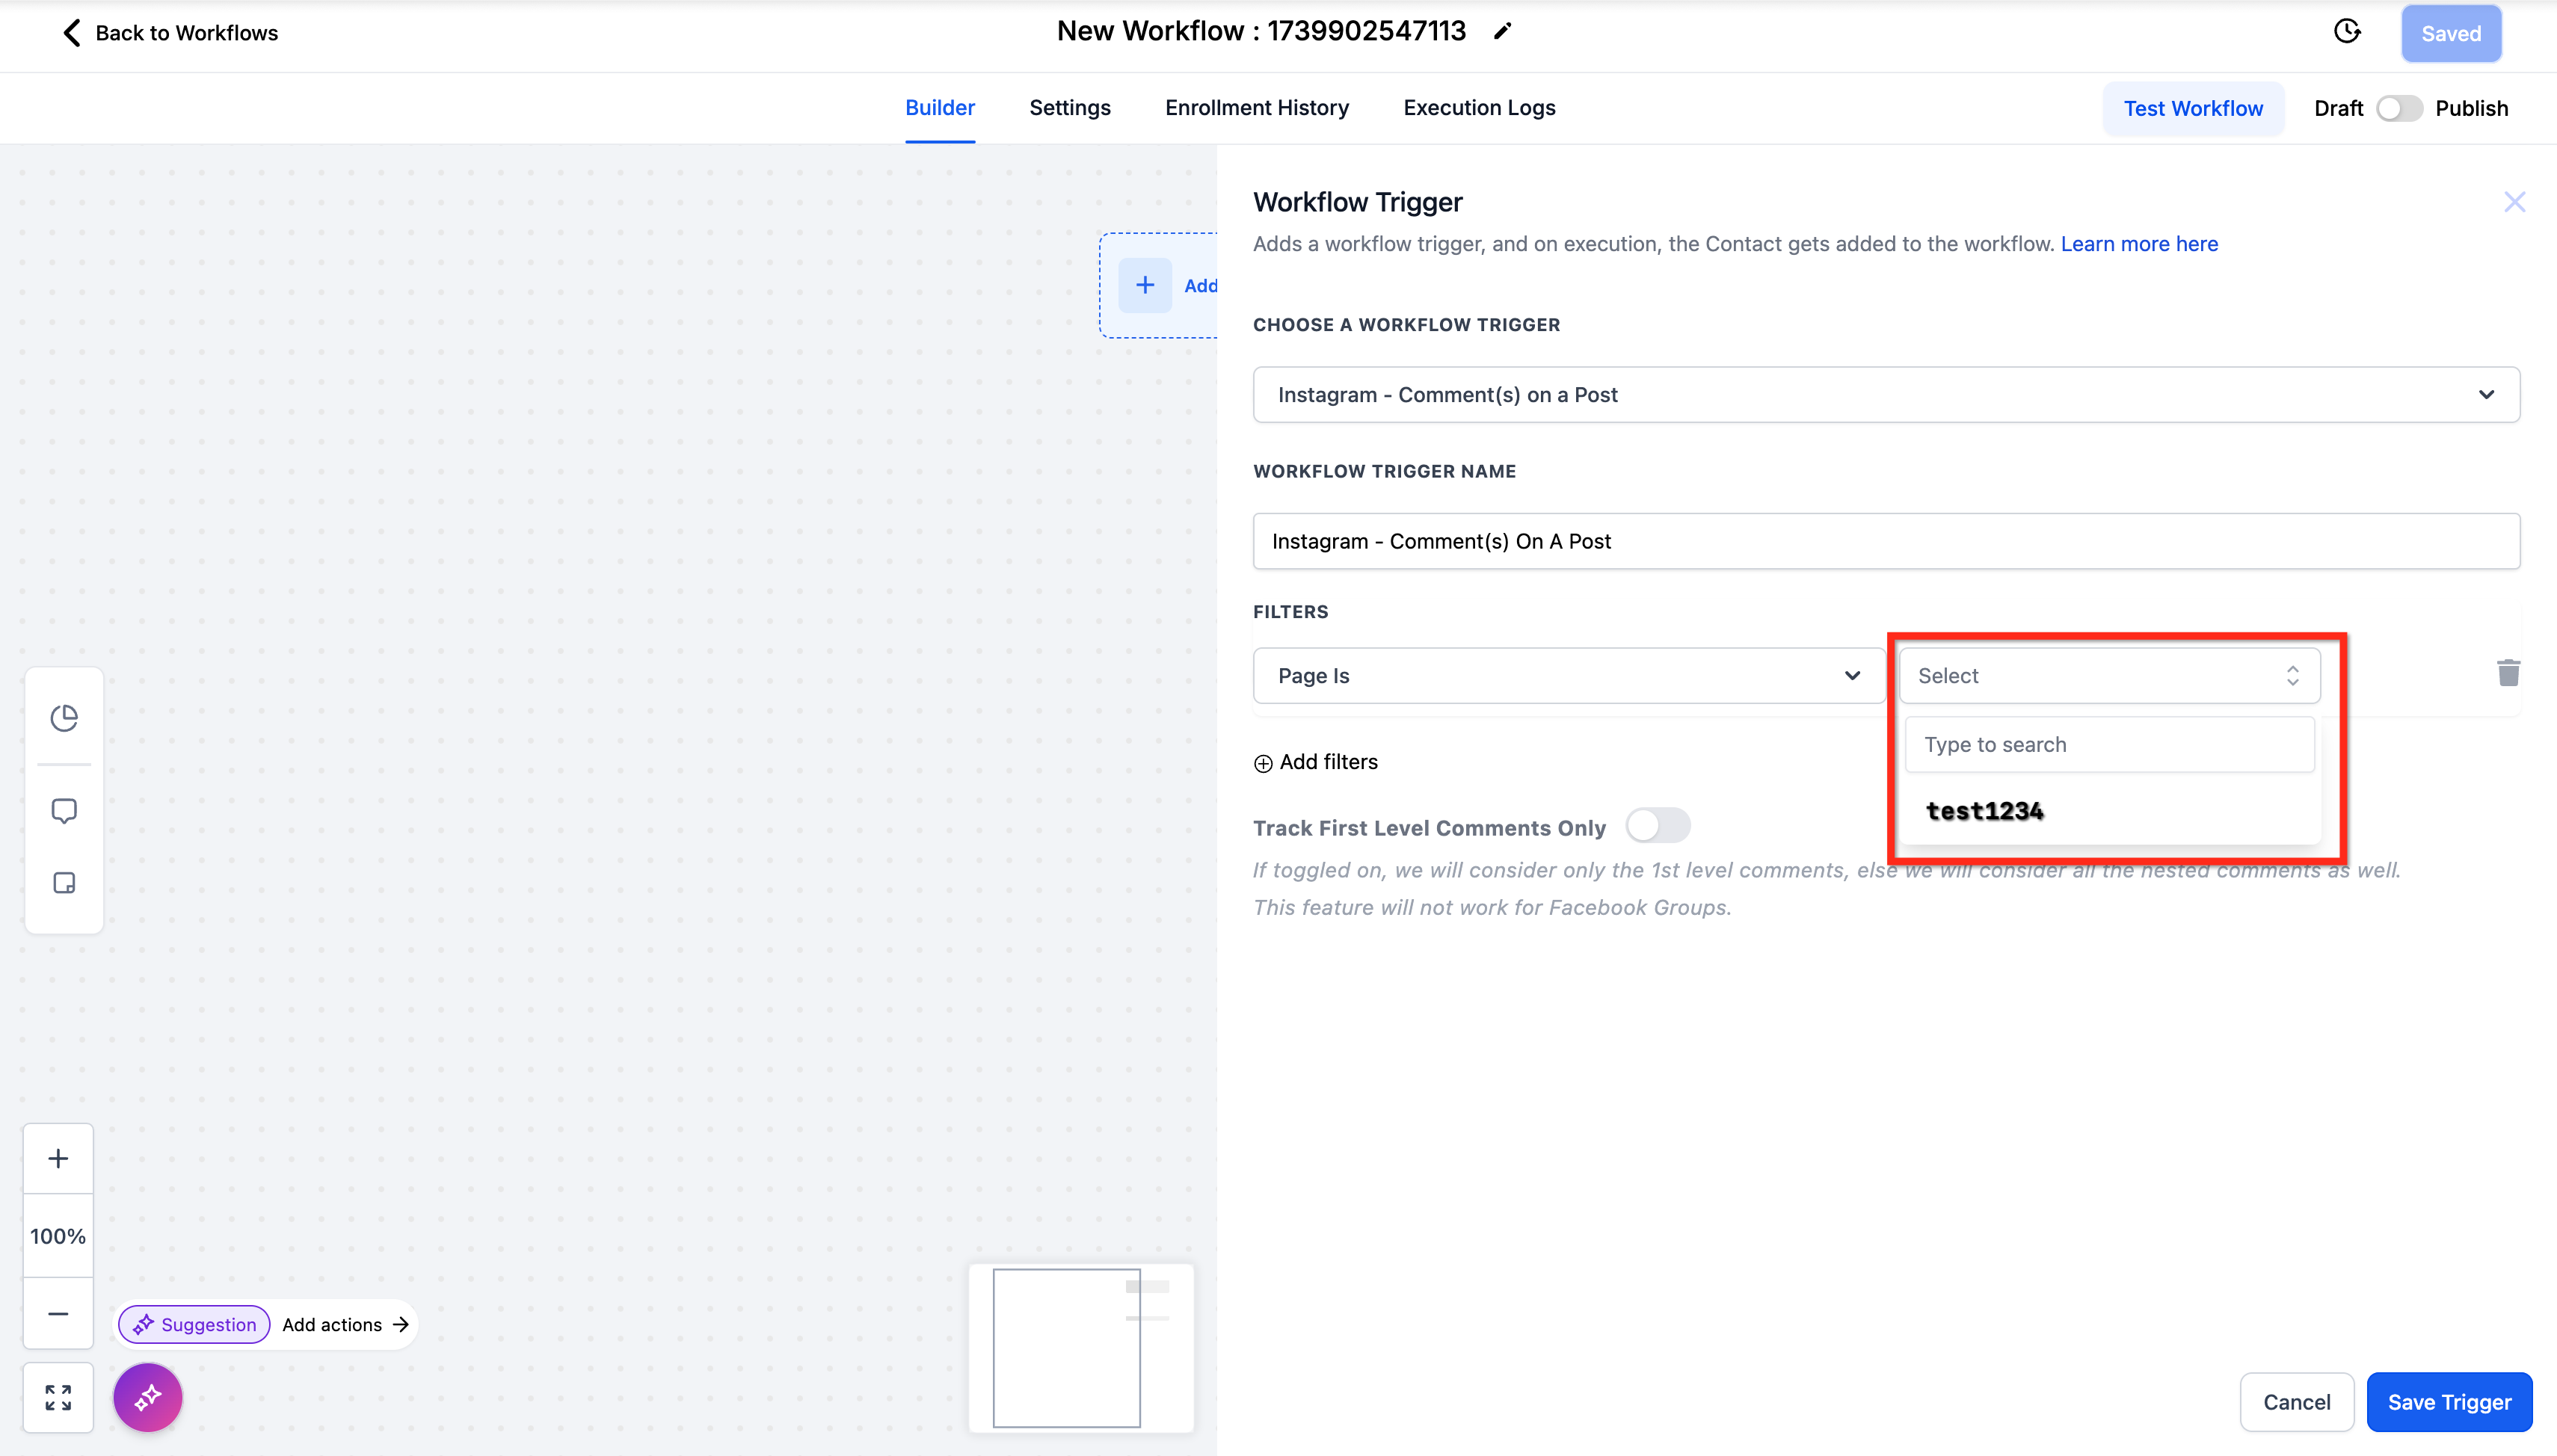Add a sticky note using sidebar icon
The image size is (2557, 1456).
click(x=64, y=883)
